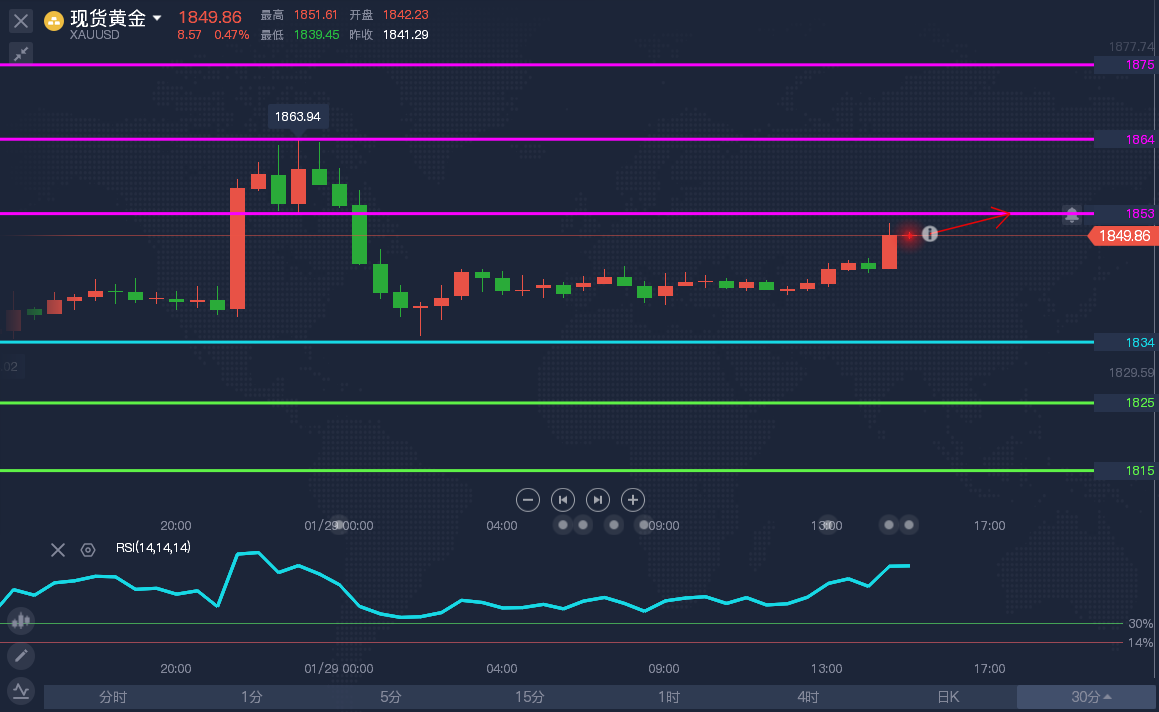Click the 昨收 1841.29 value
The width and height of the screenshot is (1159, 712).
[405, 35]
